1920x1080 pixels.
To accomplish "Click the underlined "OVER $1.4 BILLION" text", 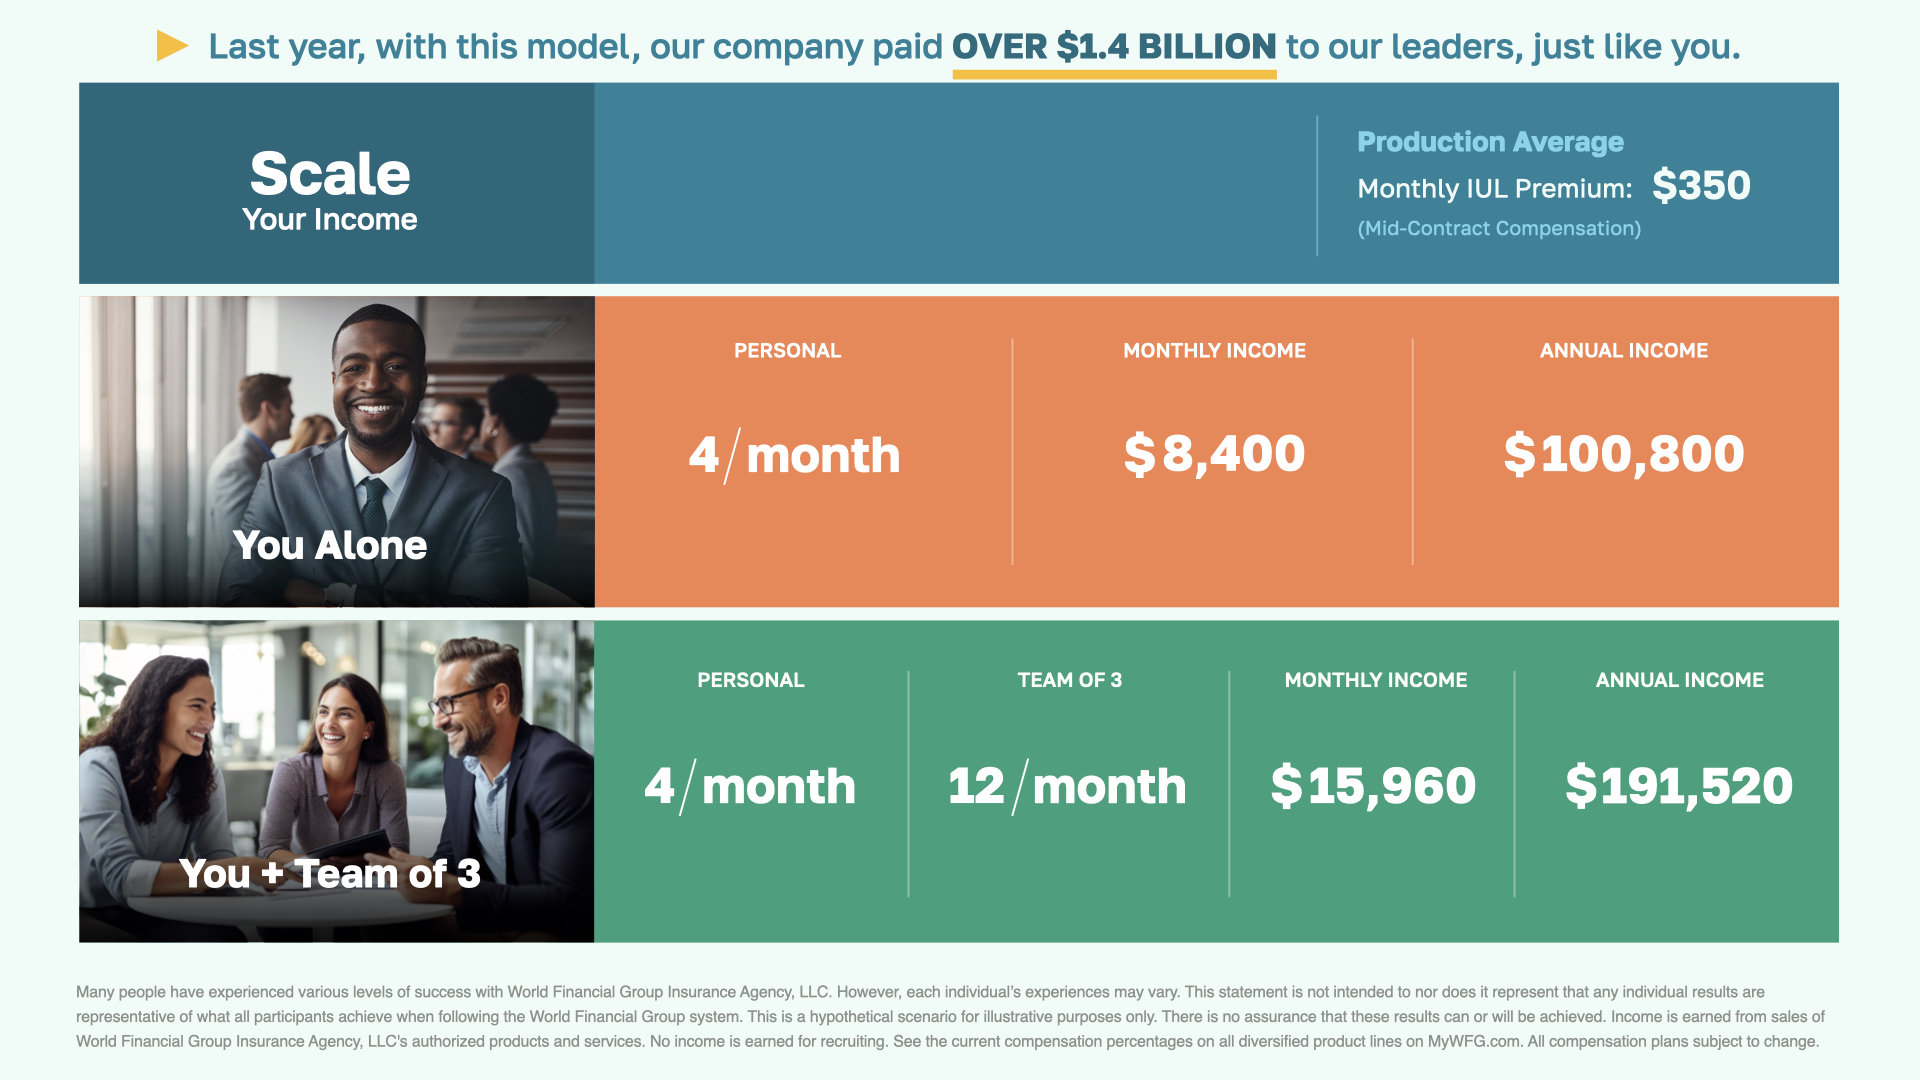I will [1113, 47].
